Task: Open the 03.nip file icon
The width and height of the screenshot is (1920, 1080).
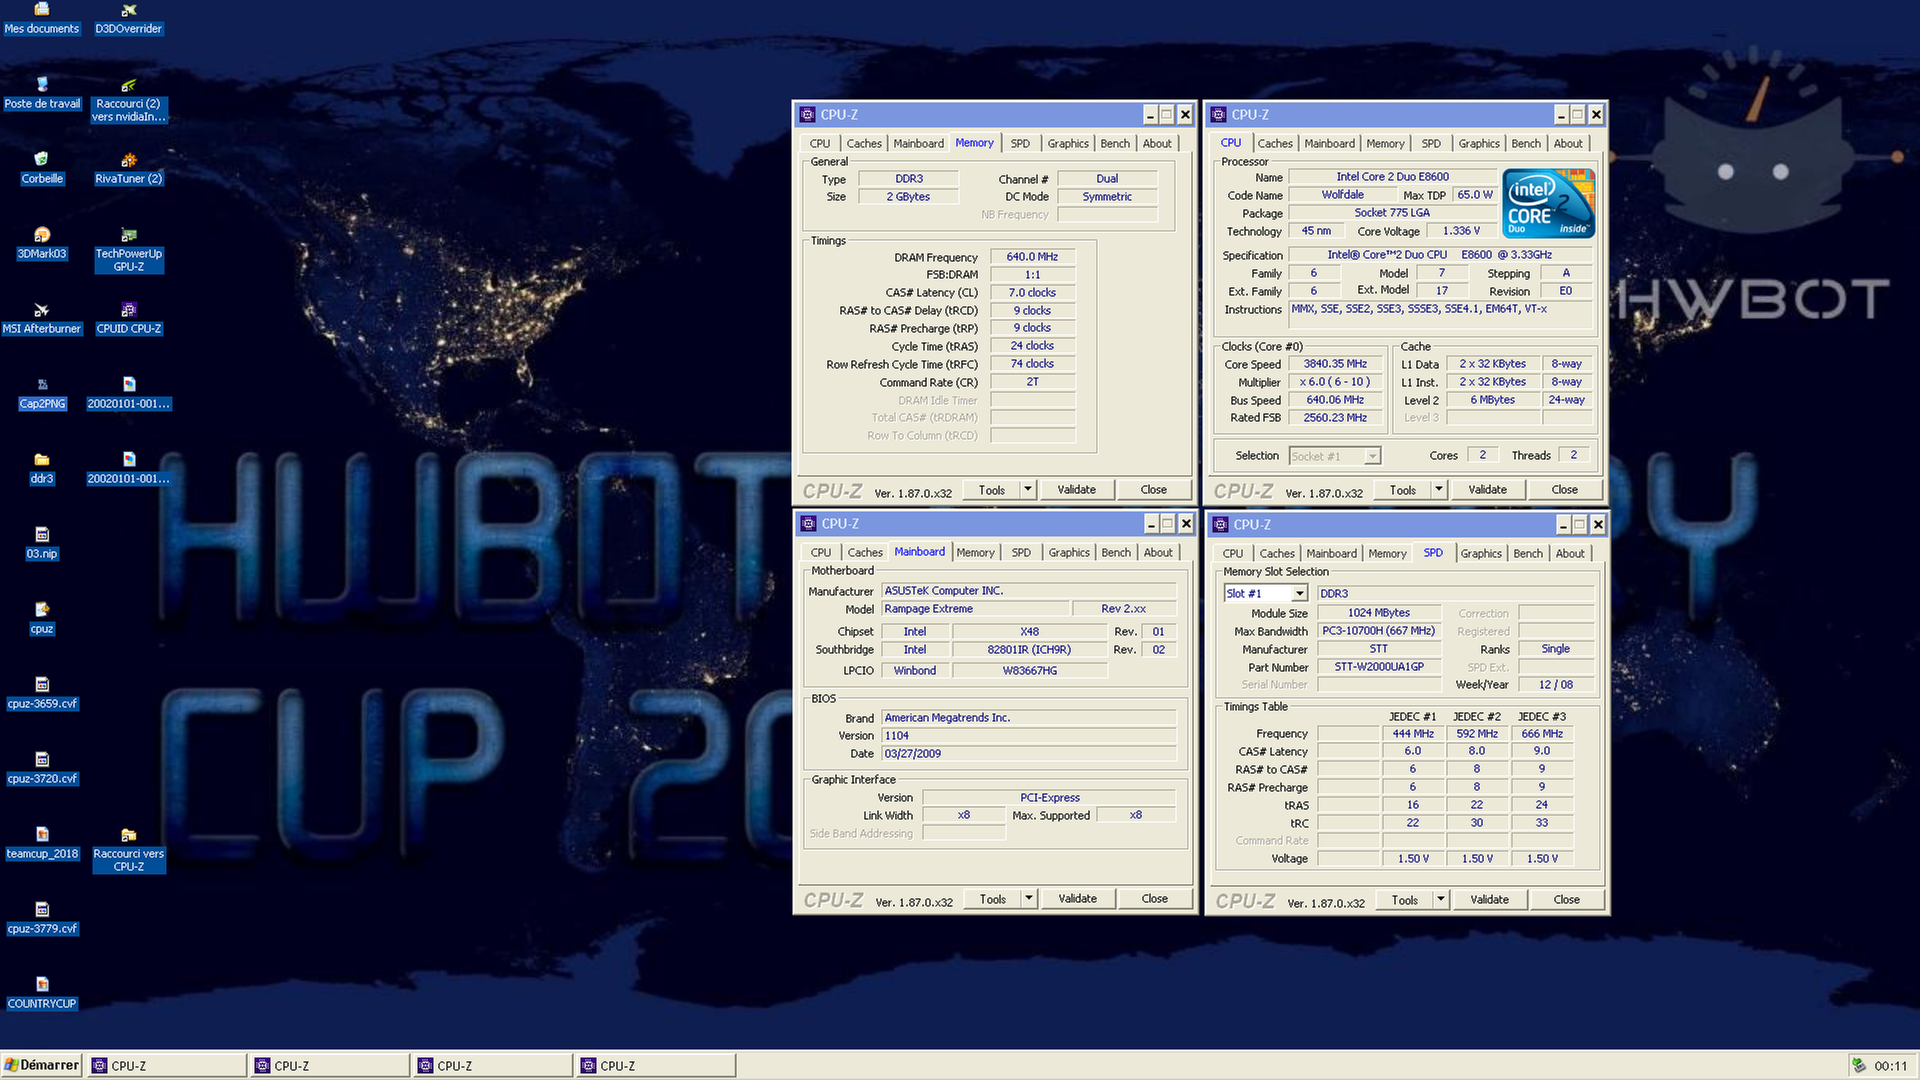Action: click(x=41, y=543)
